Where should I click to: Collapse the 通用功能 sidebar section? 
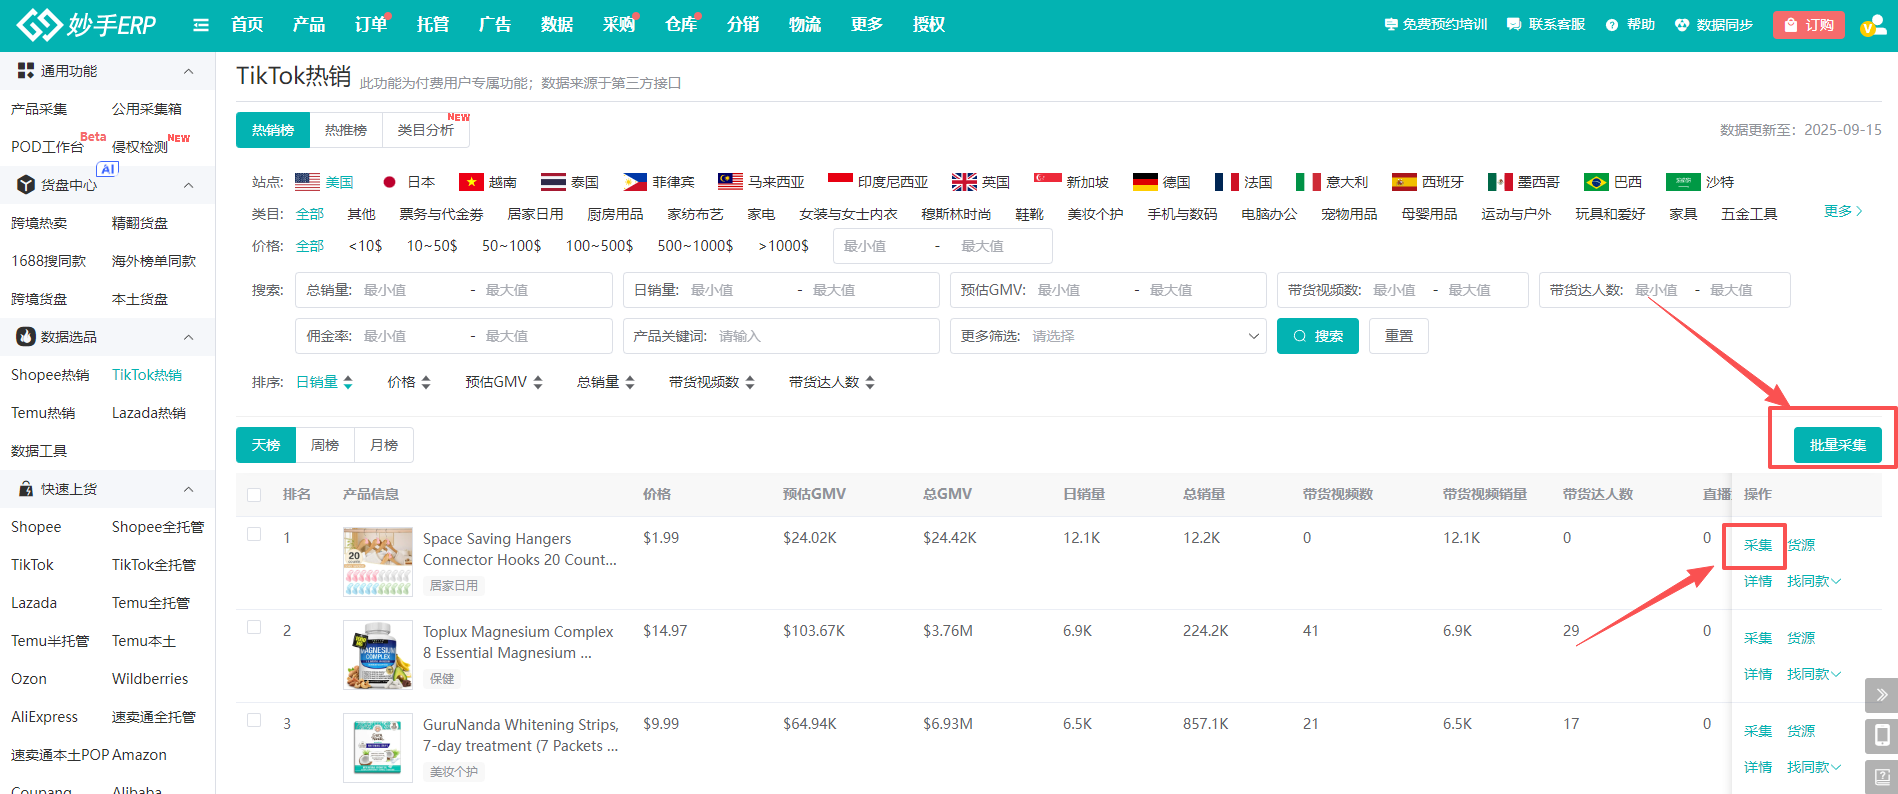(x=189, y=71)
